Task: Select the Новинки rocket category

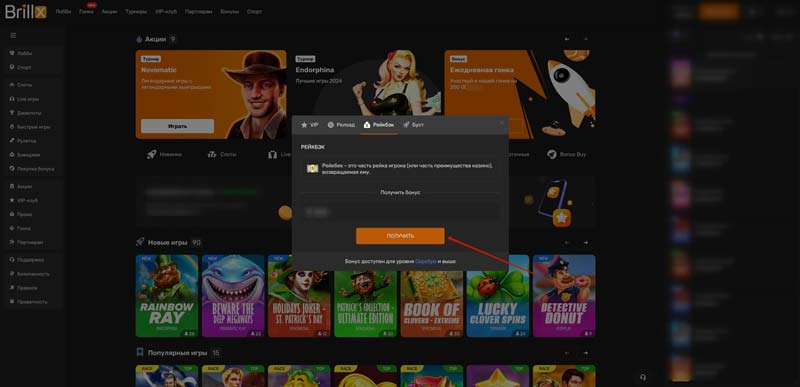Action: click(x=164, y=154)
